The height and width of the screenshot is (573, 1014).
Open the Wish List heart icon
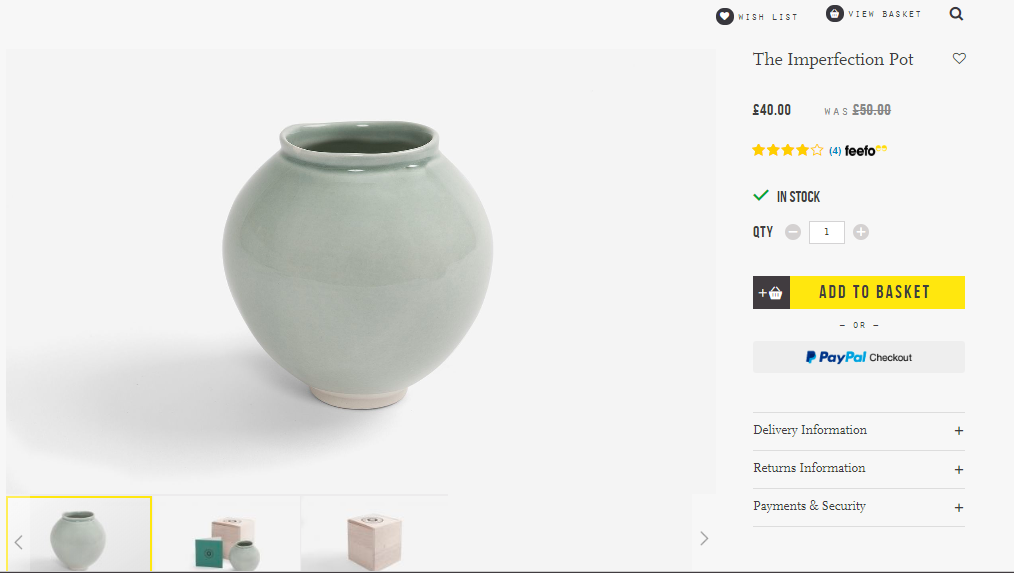[725, 16]
